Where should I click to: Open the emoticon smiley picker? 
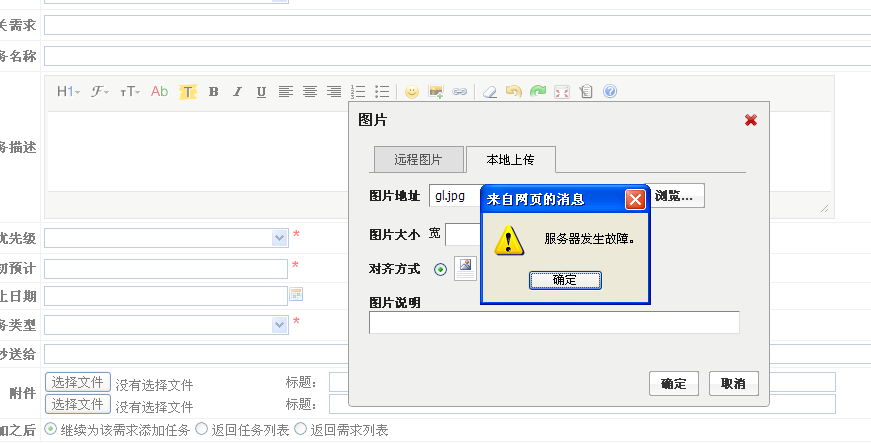tap(412, 92)
